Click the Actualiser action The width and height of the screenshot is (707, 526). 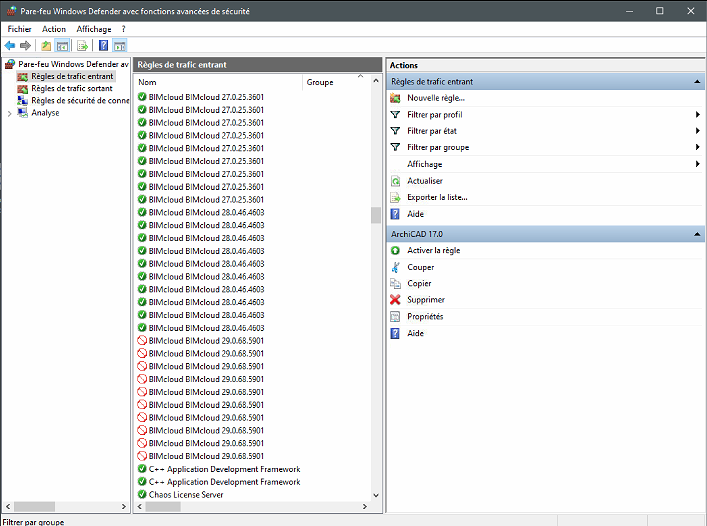(425, 181)
